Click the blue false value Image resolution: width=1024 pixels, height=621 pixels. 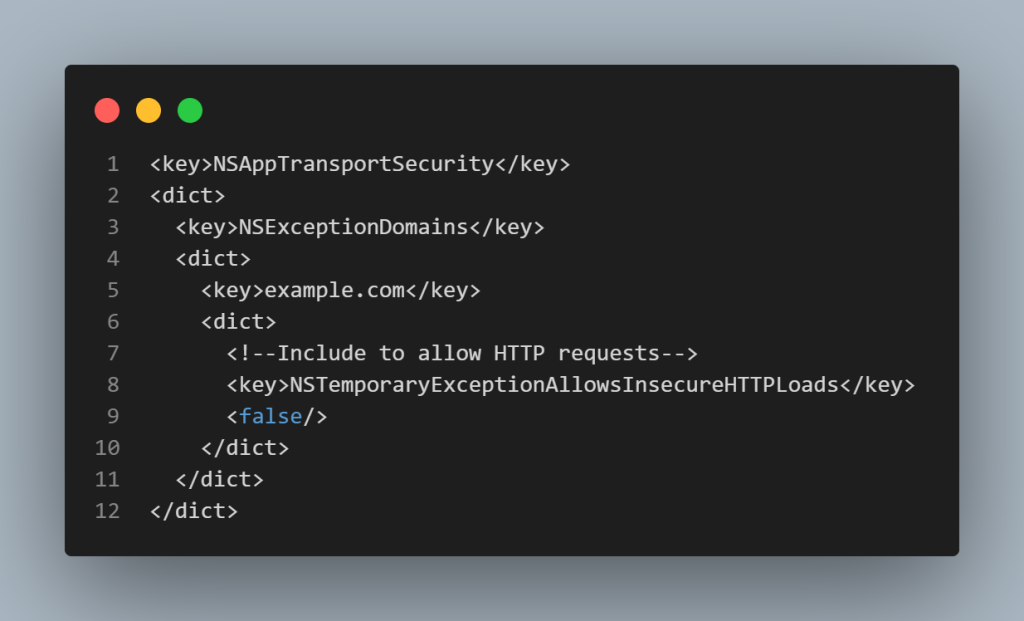tap(270, 416)
